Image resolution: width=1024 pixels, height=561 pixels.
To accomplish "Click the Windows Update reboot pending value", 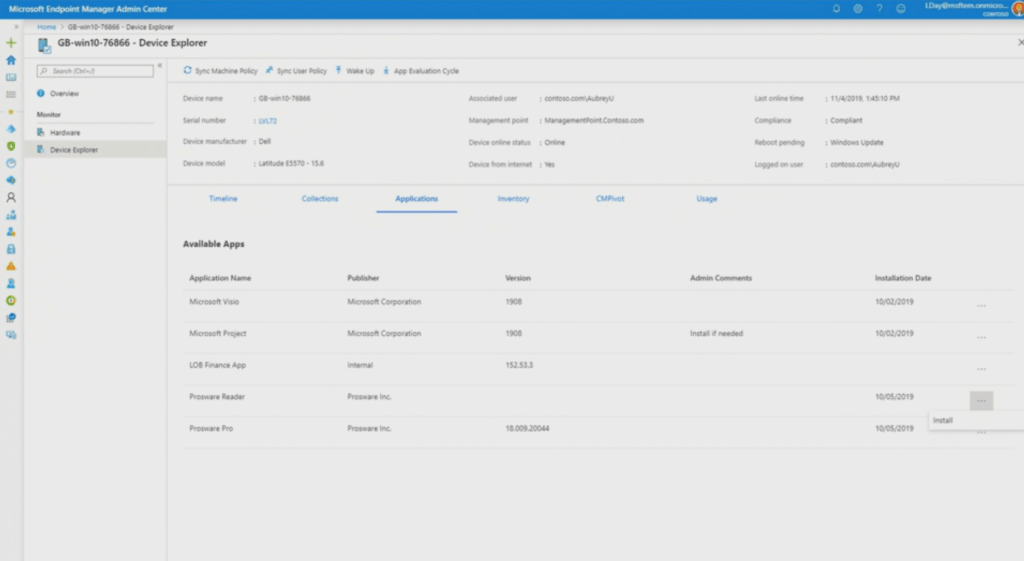I will pyautogui.click(x=857, y=142).
